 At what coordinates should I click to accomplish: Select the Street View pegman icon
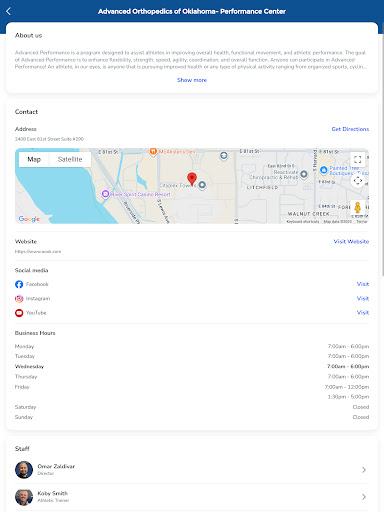coord(358,207)
